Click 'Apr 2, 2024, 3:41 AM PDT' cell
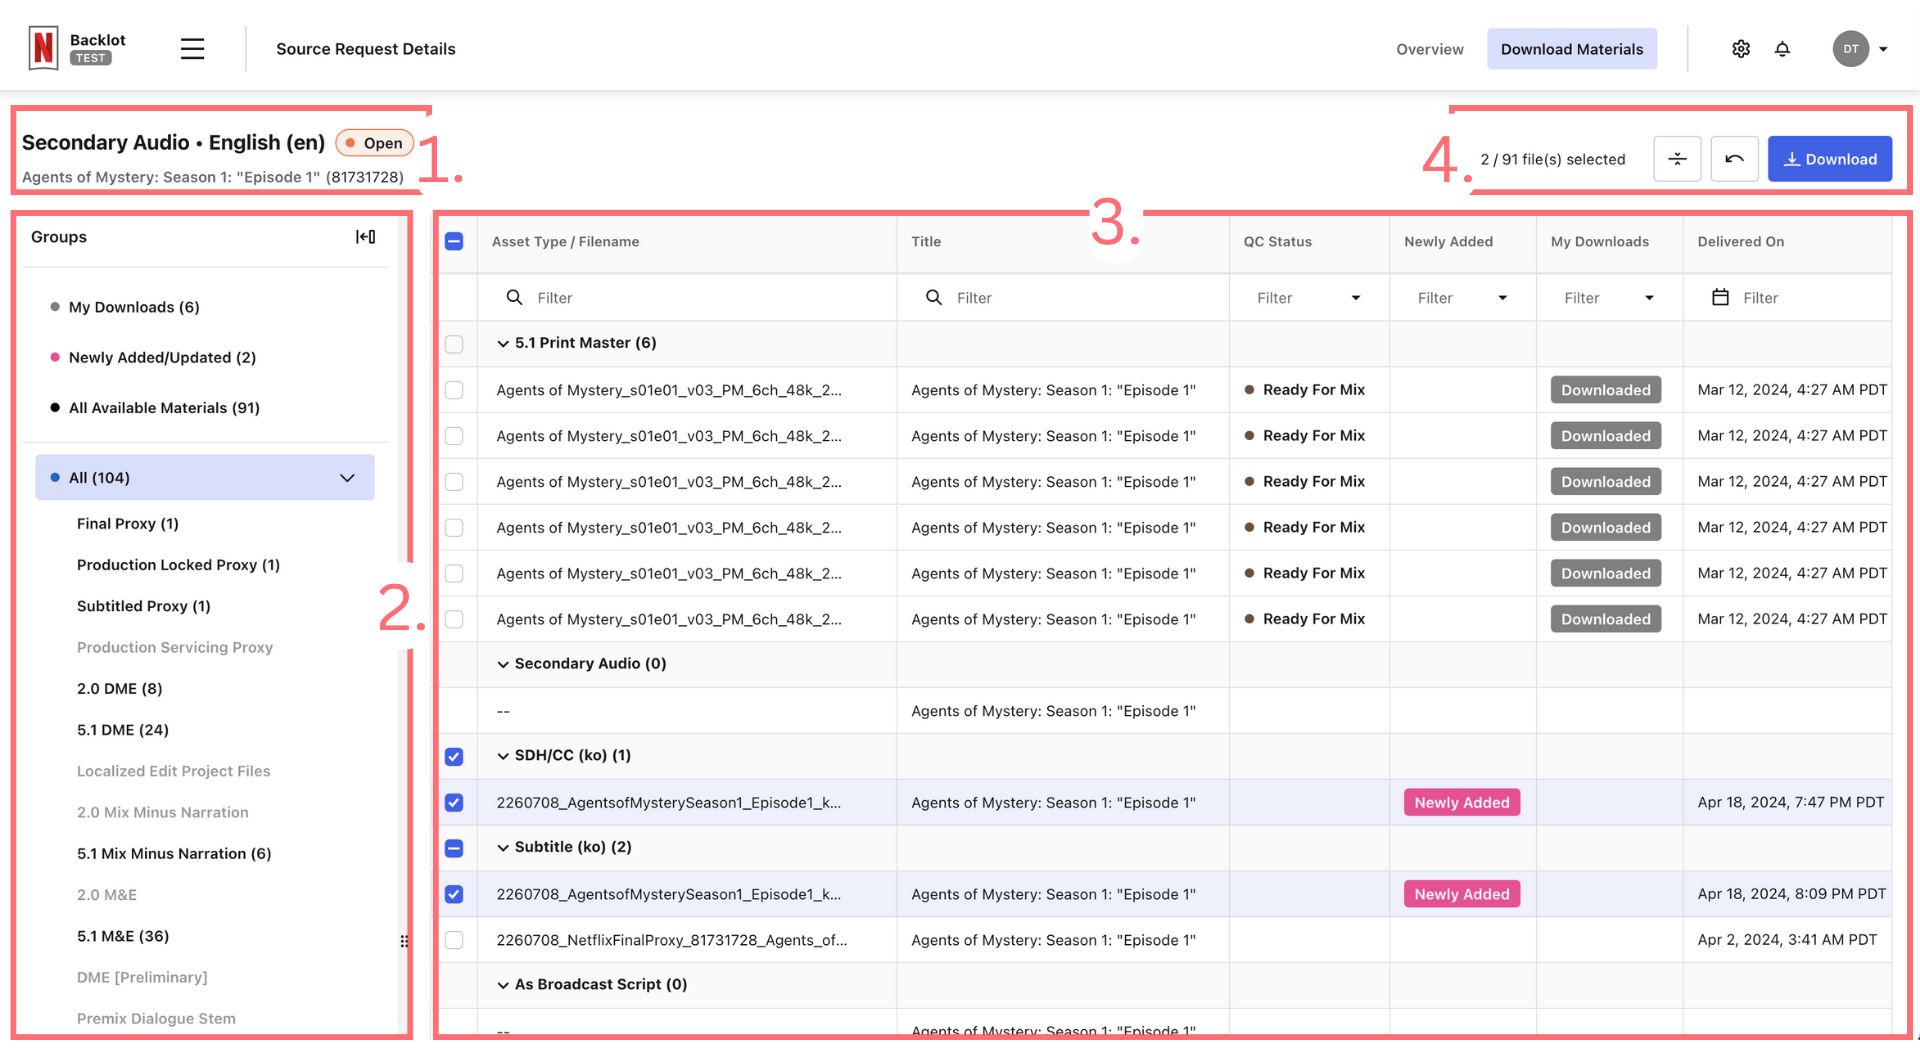Viewport: 1920px width, 1050px height. pos(1787,941)
